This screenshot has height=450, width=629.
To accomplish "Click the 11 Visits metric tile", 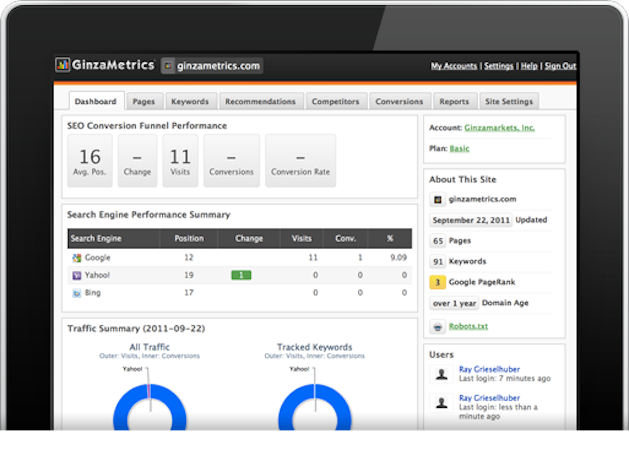I will (180, 160).
